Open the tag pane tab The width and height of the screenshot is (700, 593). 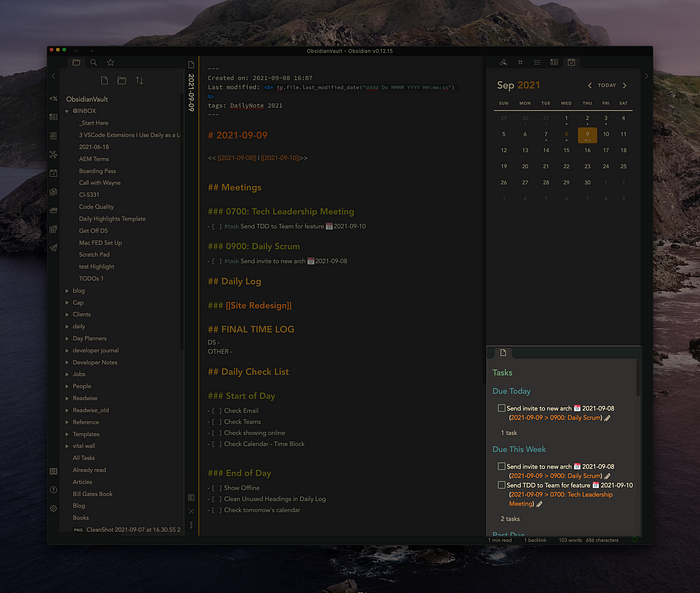[520, 63]
